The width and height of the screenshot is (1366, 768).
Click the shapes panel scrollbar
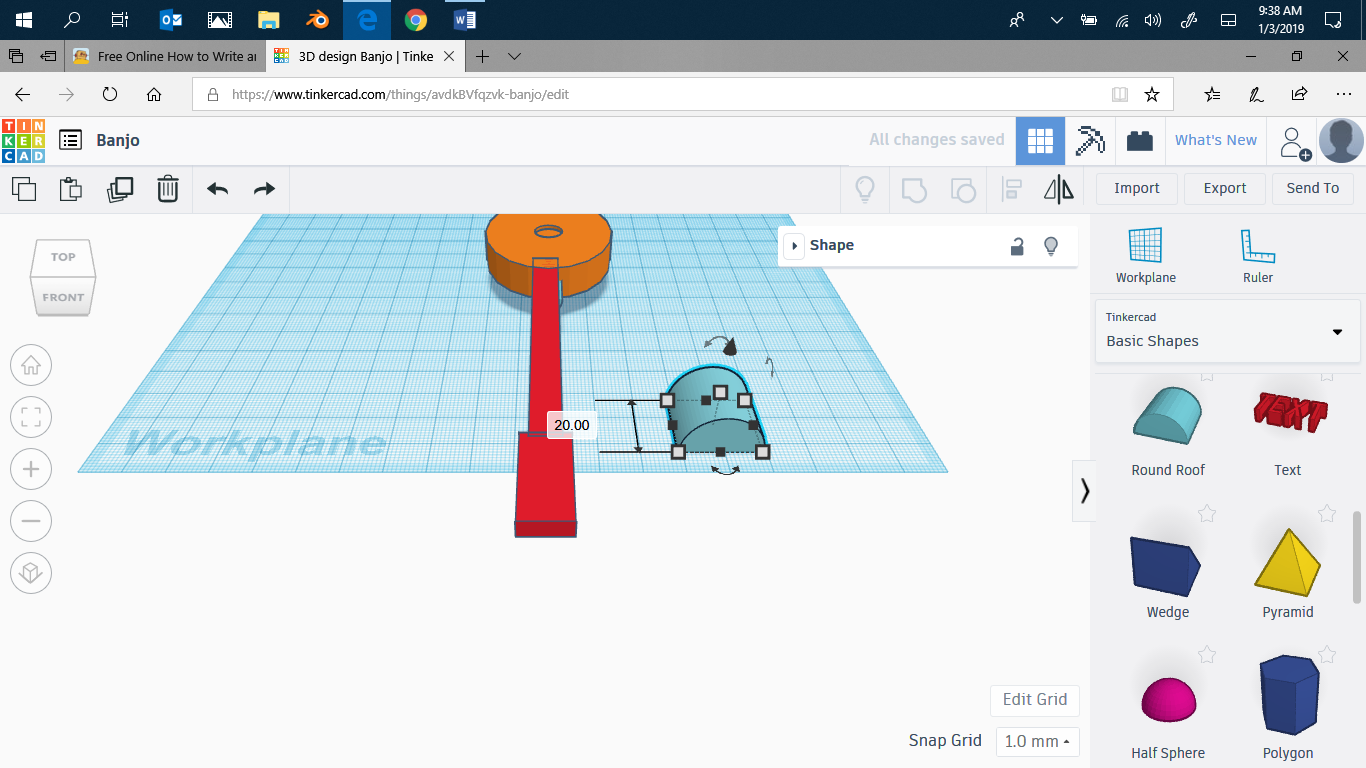pos(1357,556)
